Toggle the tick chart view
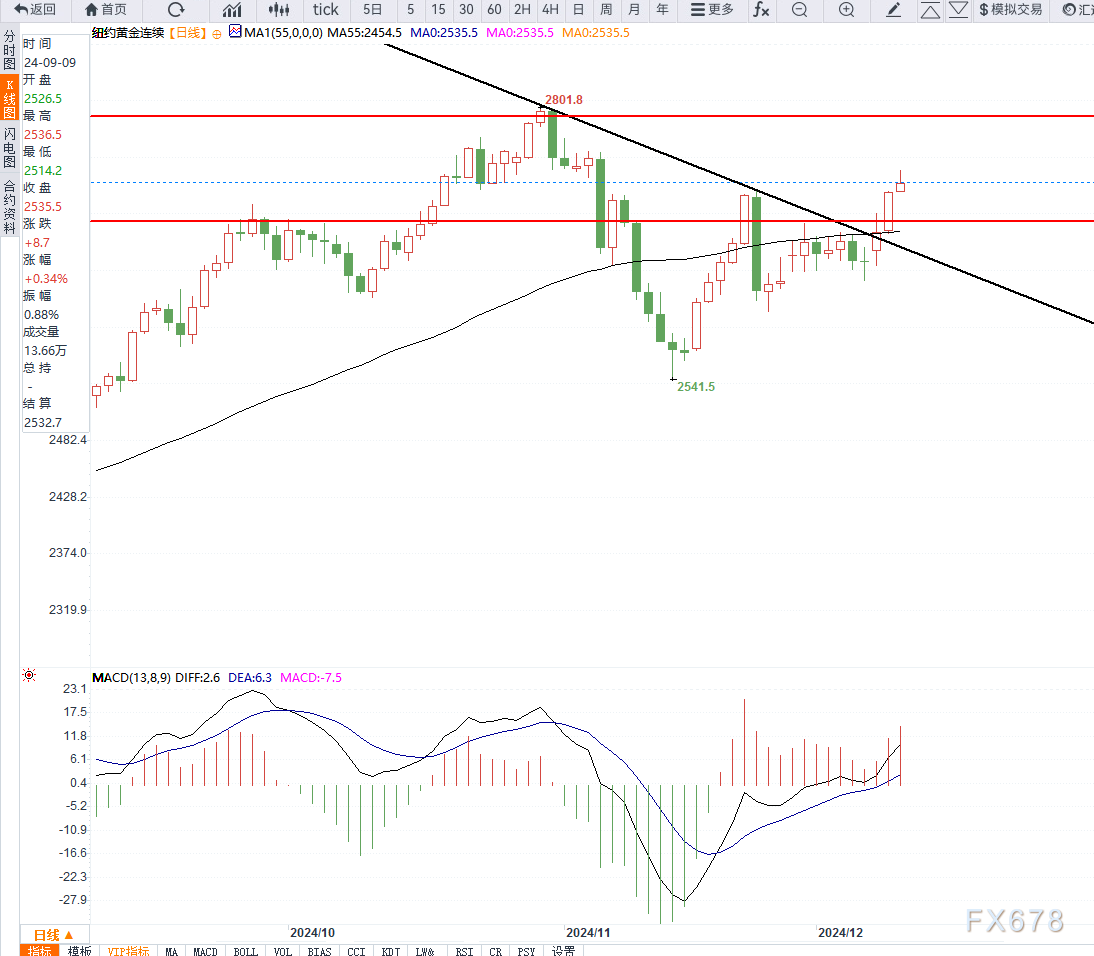1094x956 pixels. 325,10
